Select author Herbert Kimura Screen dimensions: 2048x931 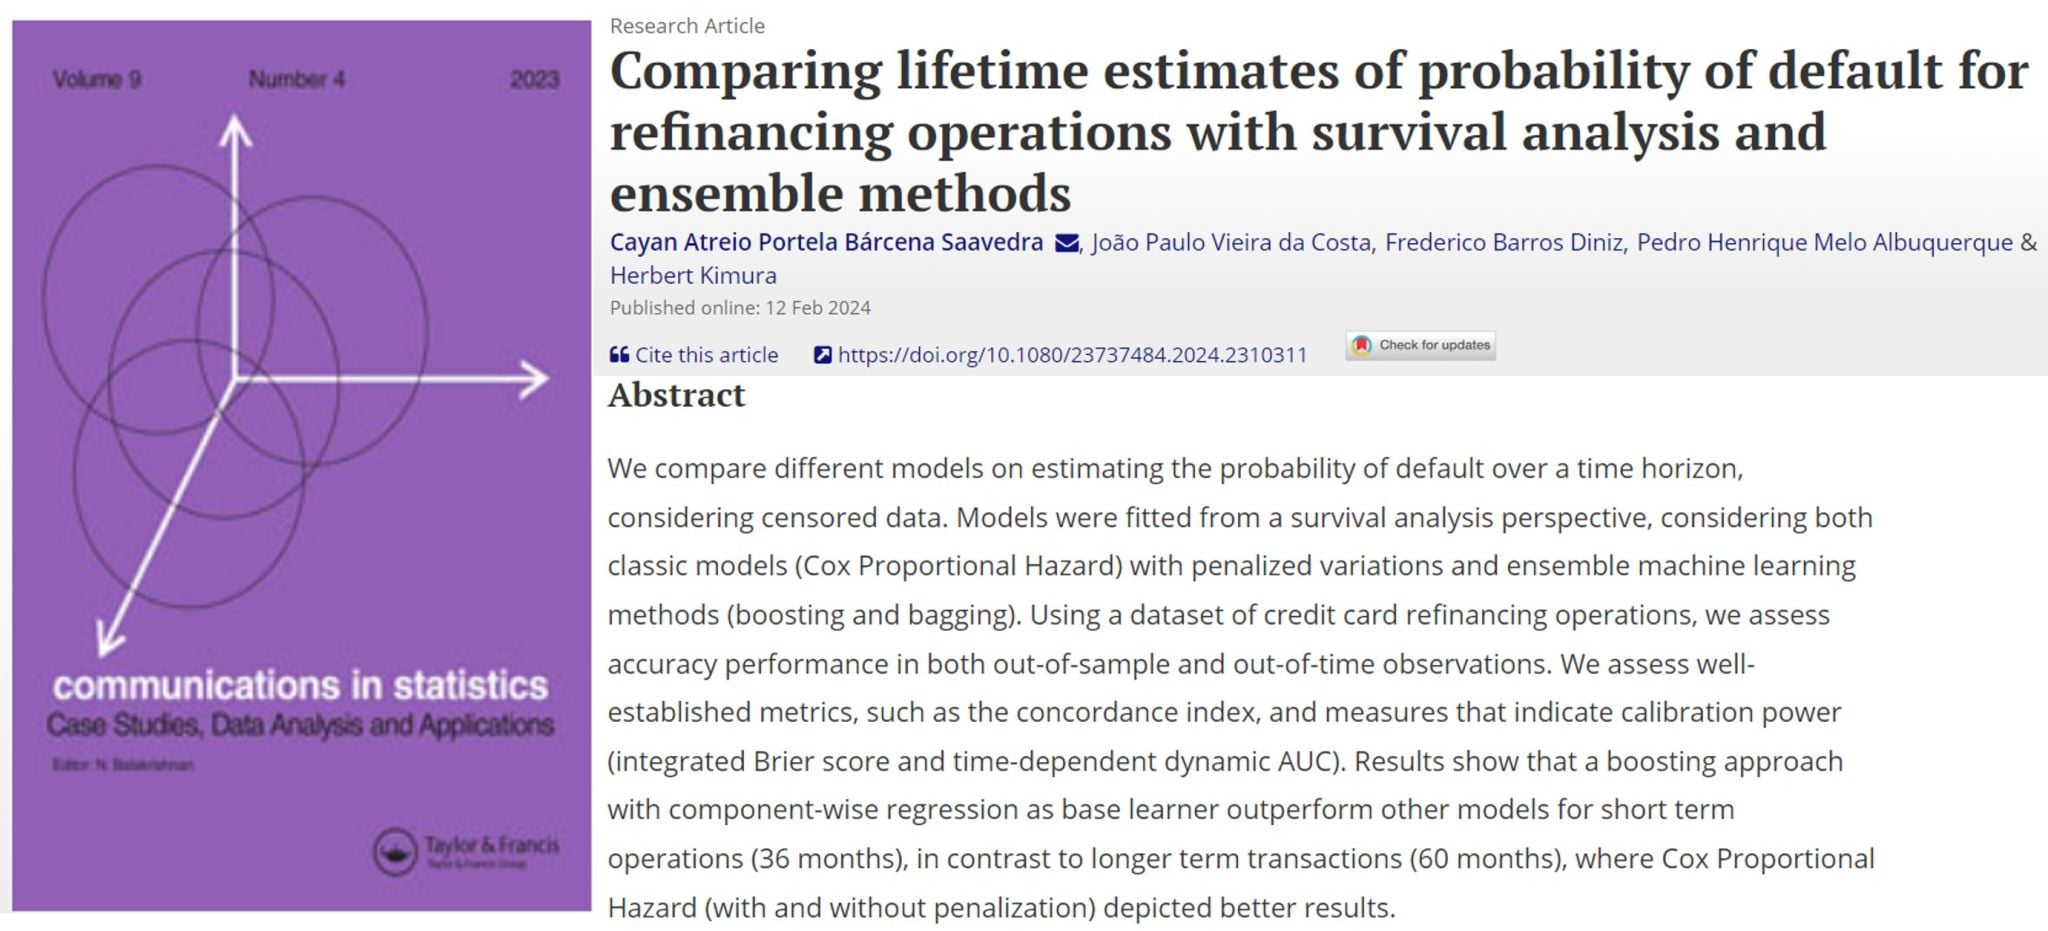(x=693, y=275)
